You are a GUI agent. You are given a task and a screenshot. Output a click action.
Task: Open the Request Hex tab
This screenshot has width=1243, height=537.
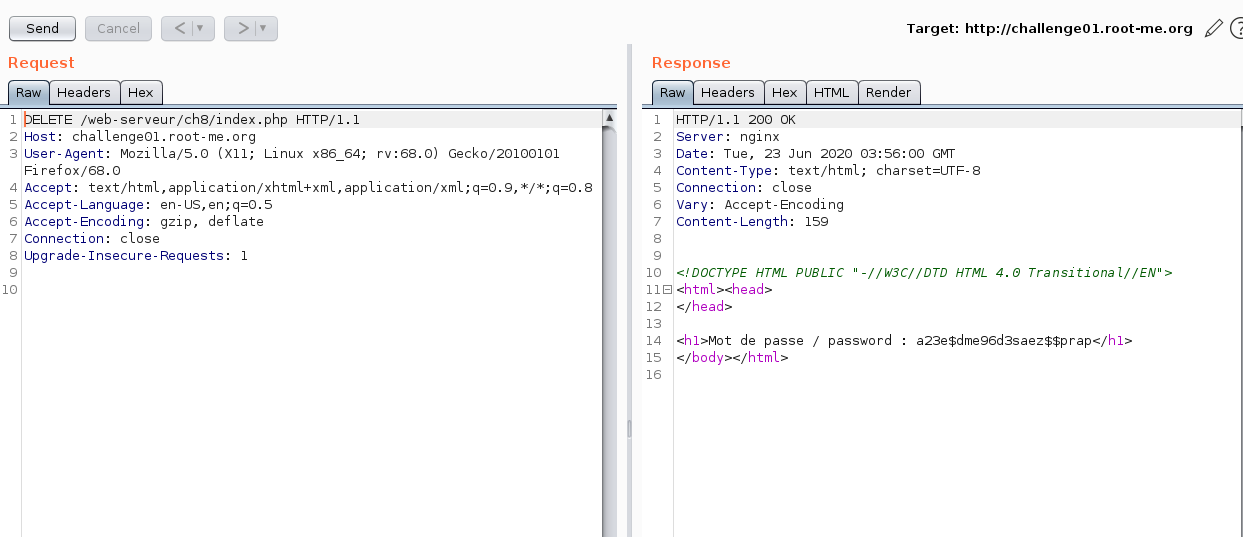pos(141,93)
